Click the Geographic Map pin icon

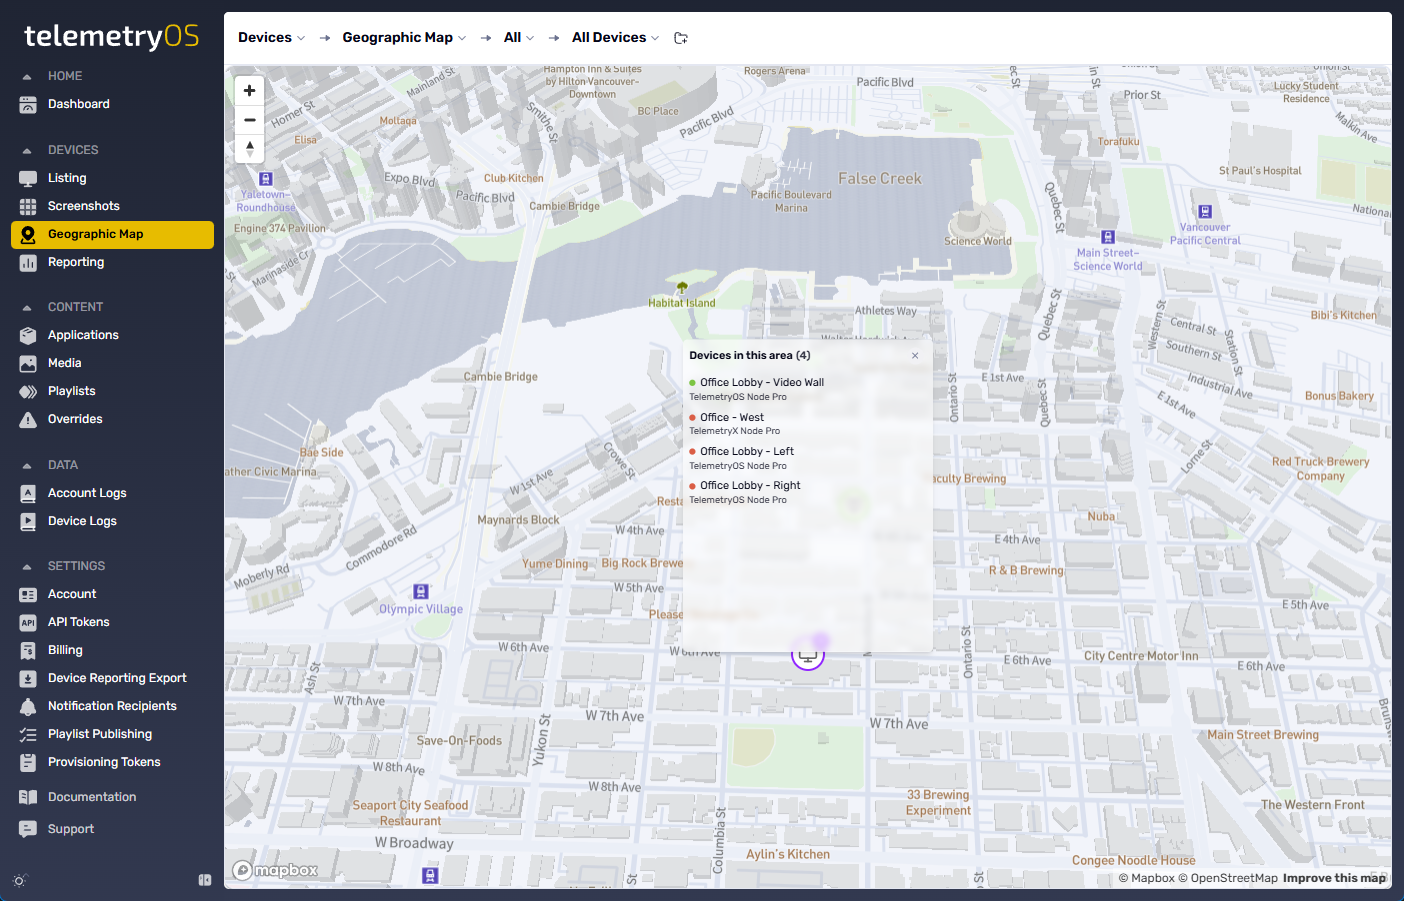tap(28, 234)
